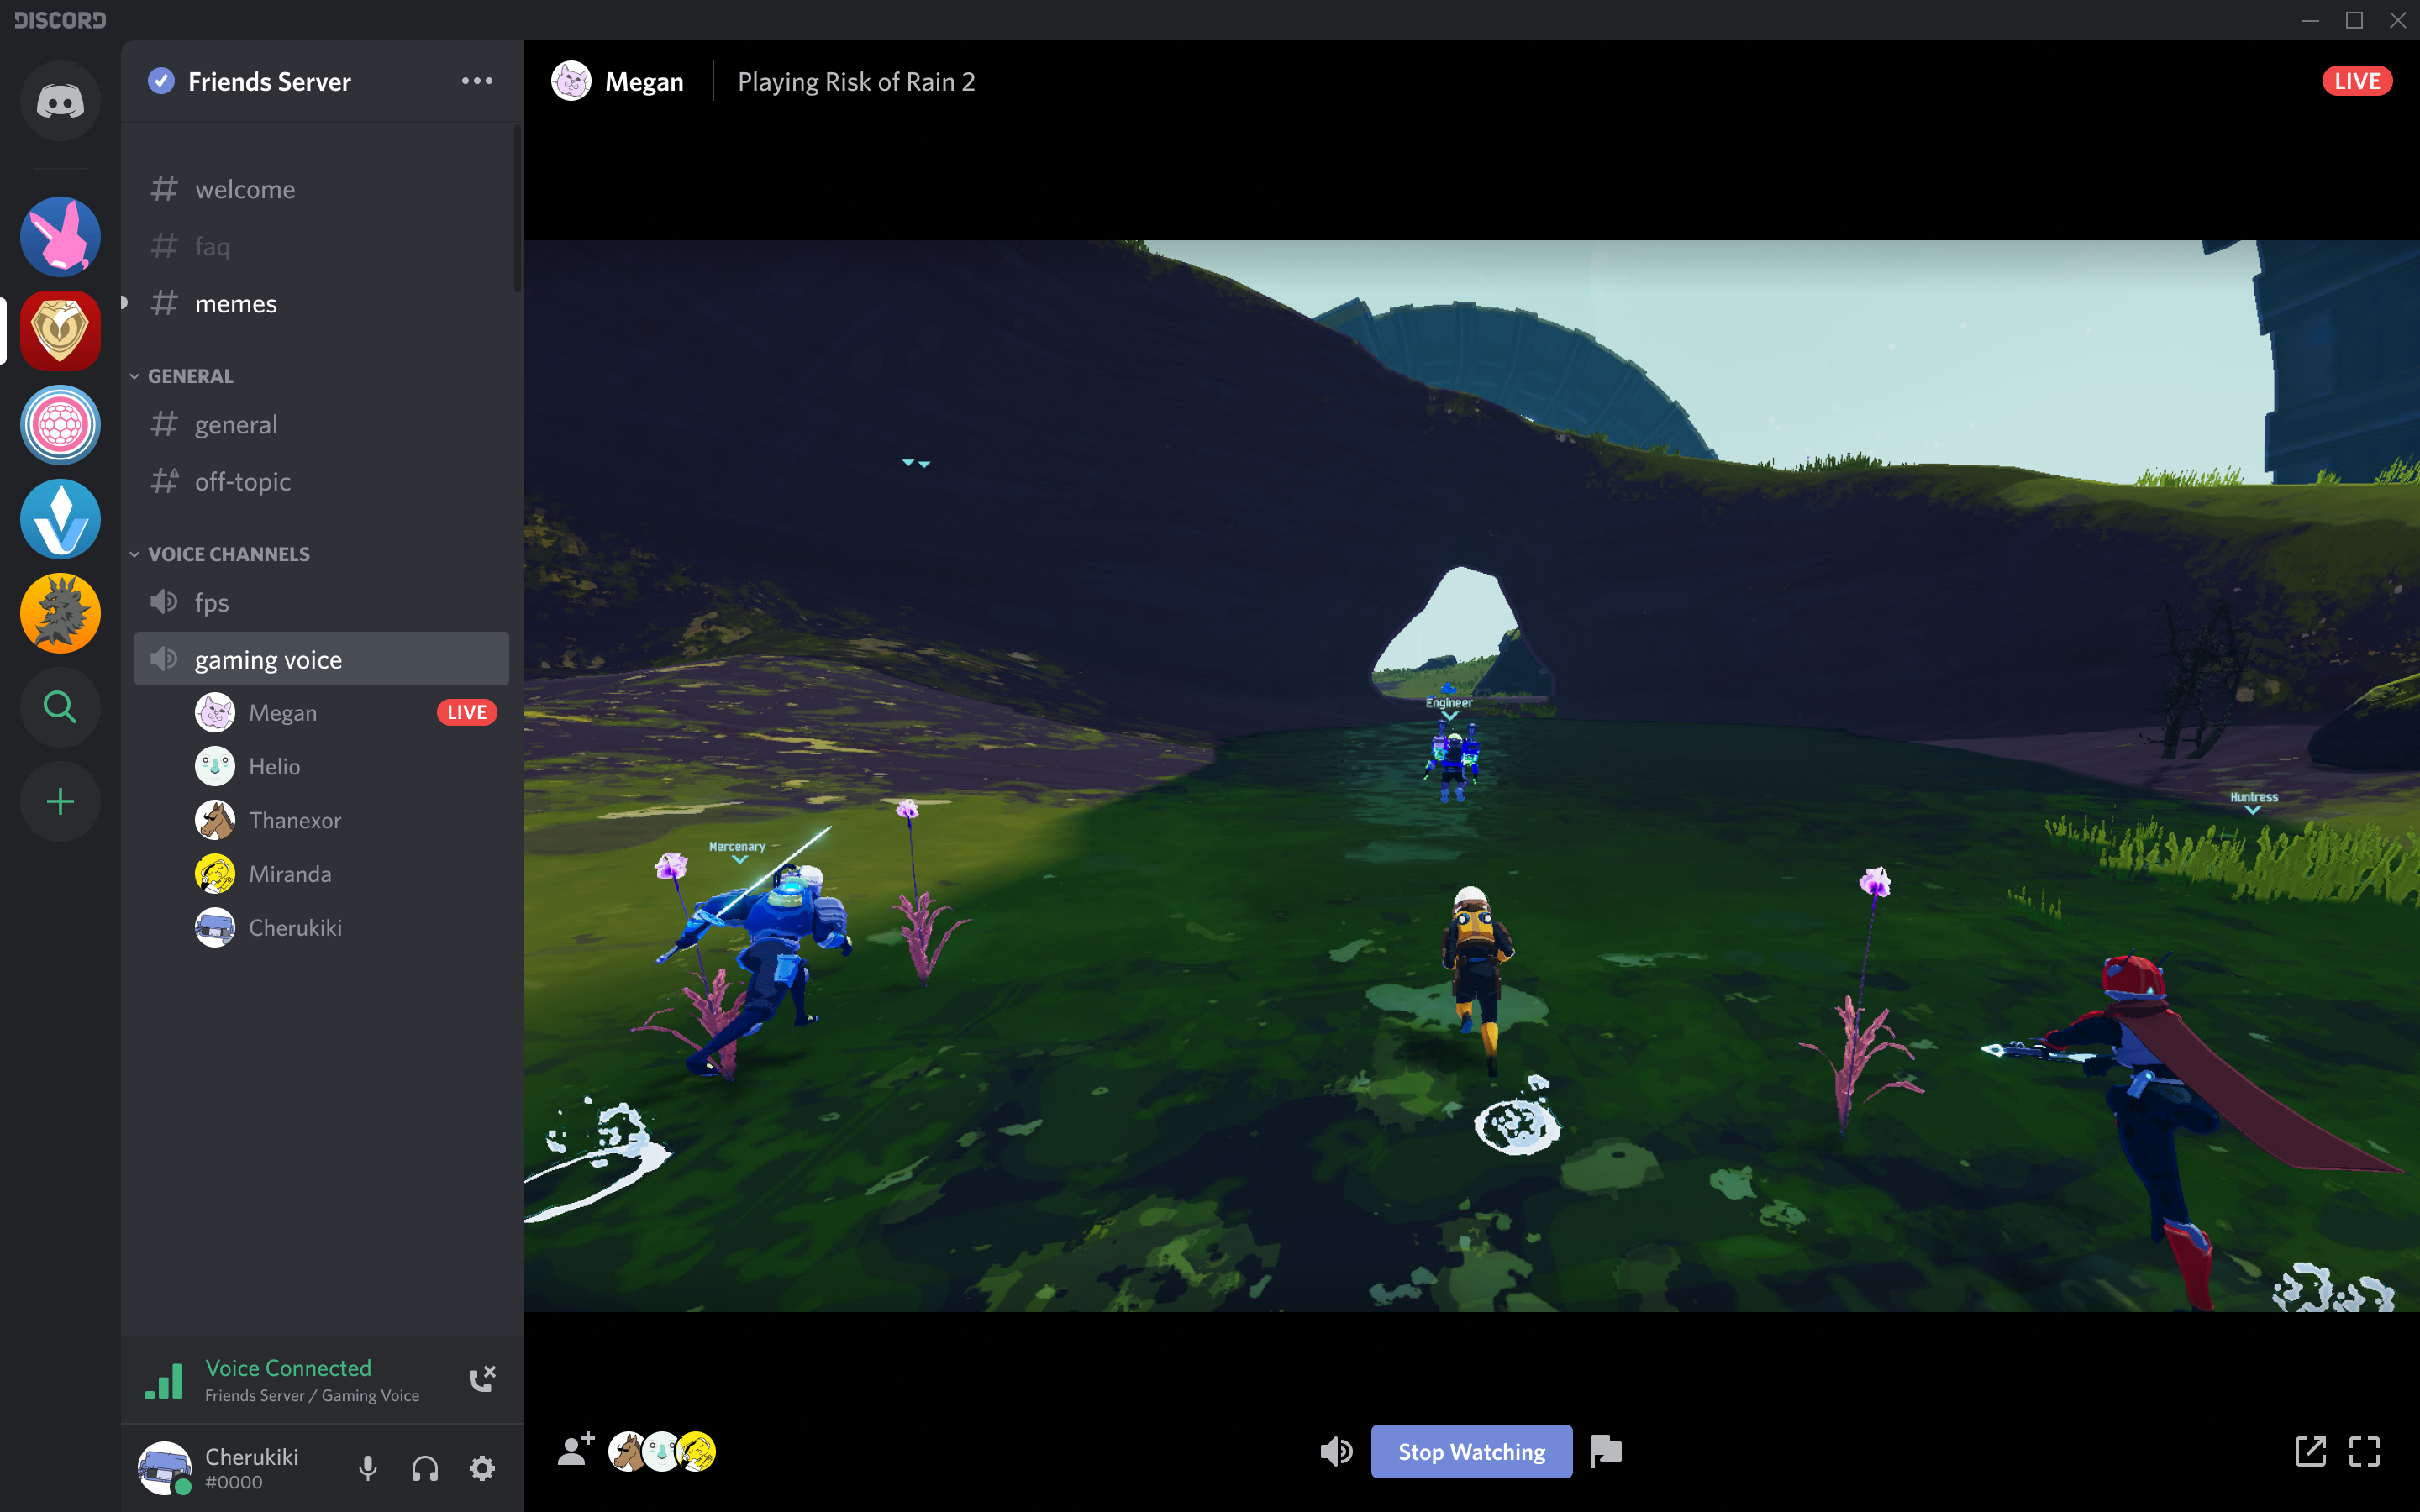The width and height of the screenshot is (2420, 1512).
Task: Click the headphones icon in bottom bar
Action: click(423, 1465)
